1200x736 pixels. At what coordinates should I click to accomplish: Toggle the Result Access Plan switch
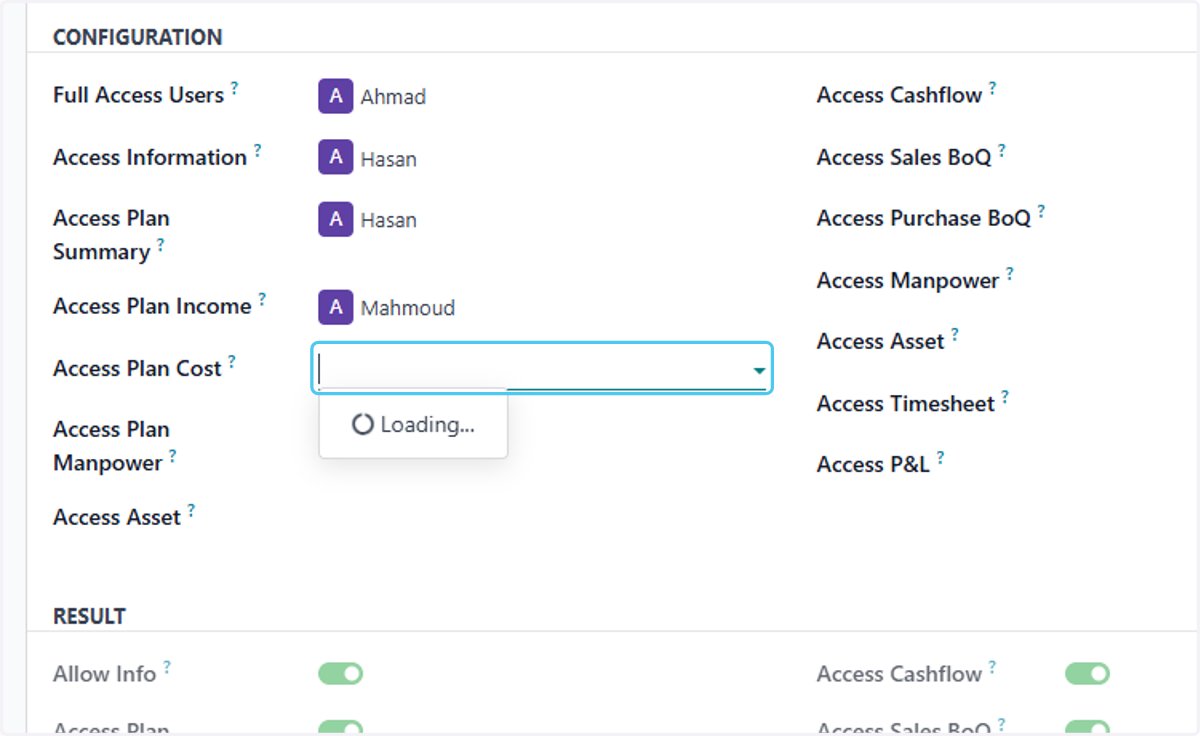[x=341, y=727]
